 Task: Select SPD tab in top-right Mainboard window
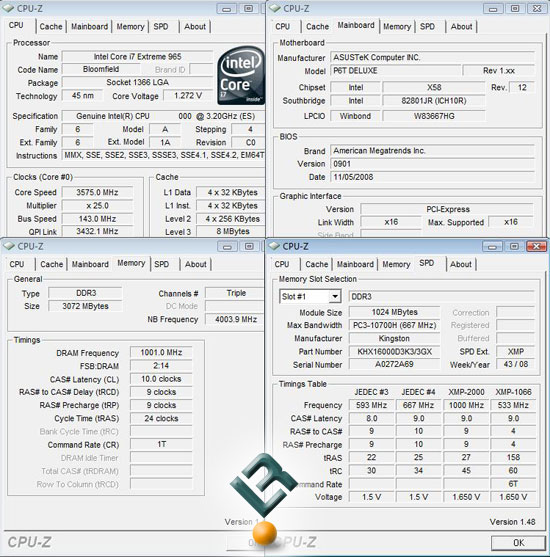coord(427,27)
